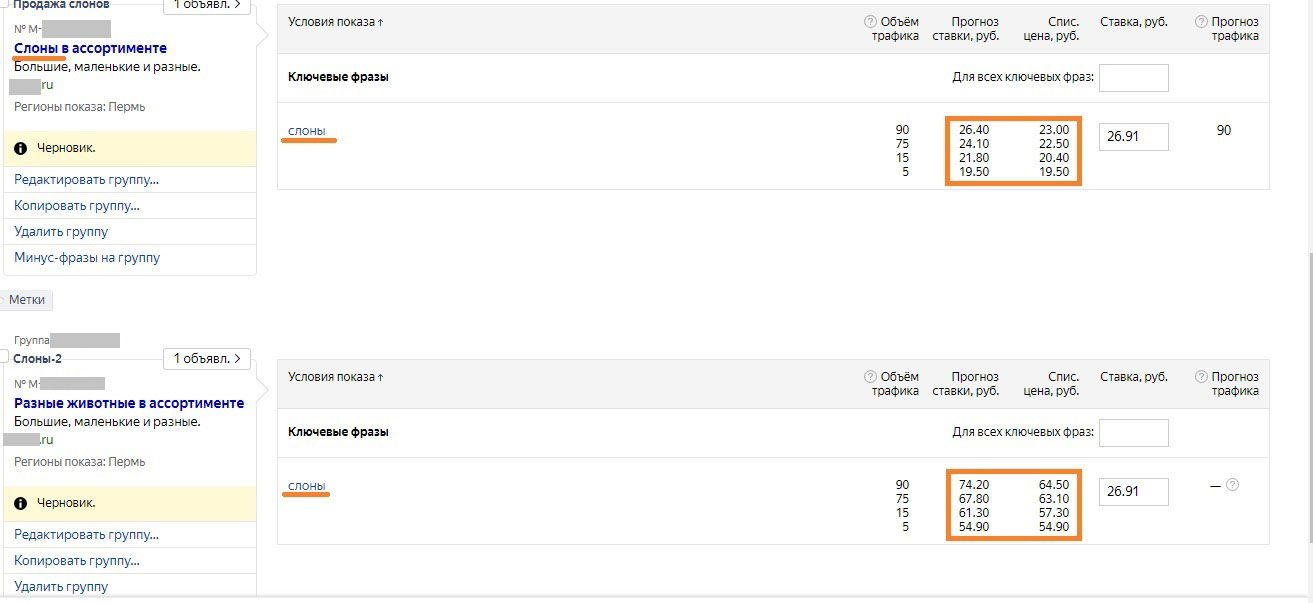Viewport: 1313px width, 603px height.
Task: Open ad title Разные животные в ассортименте
Action: tap(129, 403)
